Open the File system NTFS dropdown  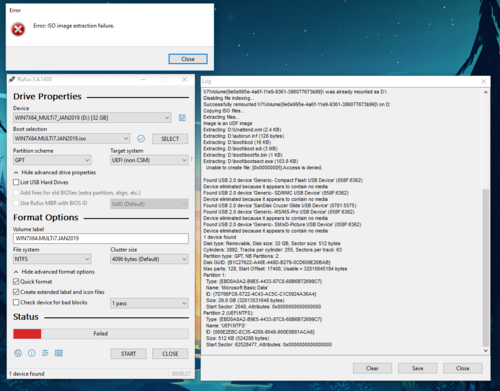pyautogui.click(x=52, y=259)
